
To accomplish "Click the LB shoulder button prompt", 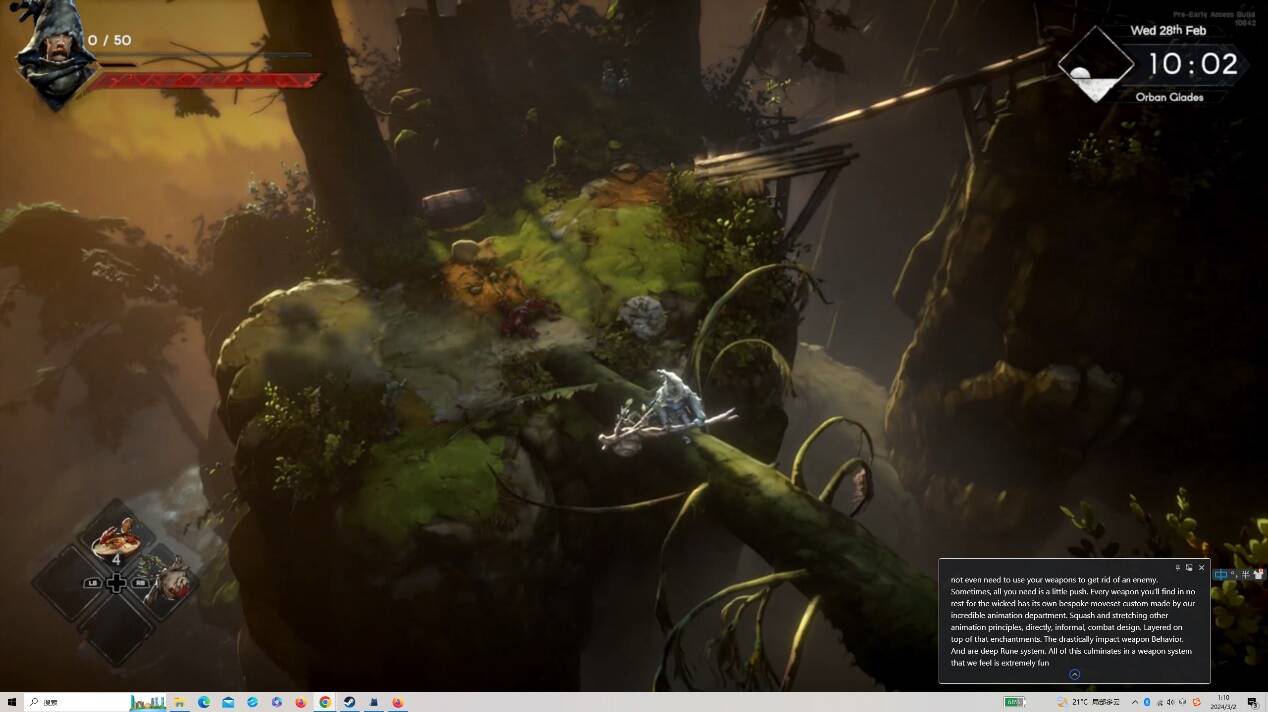I will pyautogui.click(x=93, y=583).
